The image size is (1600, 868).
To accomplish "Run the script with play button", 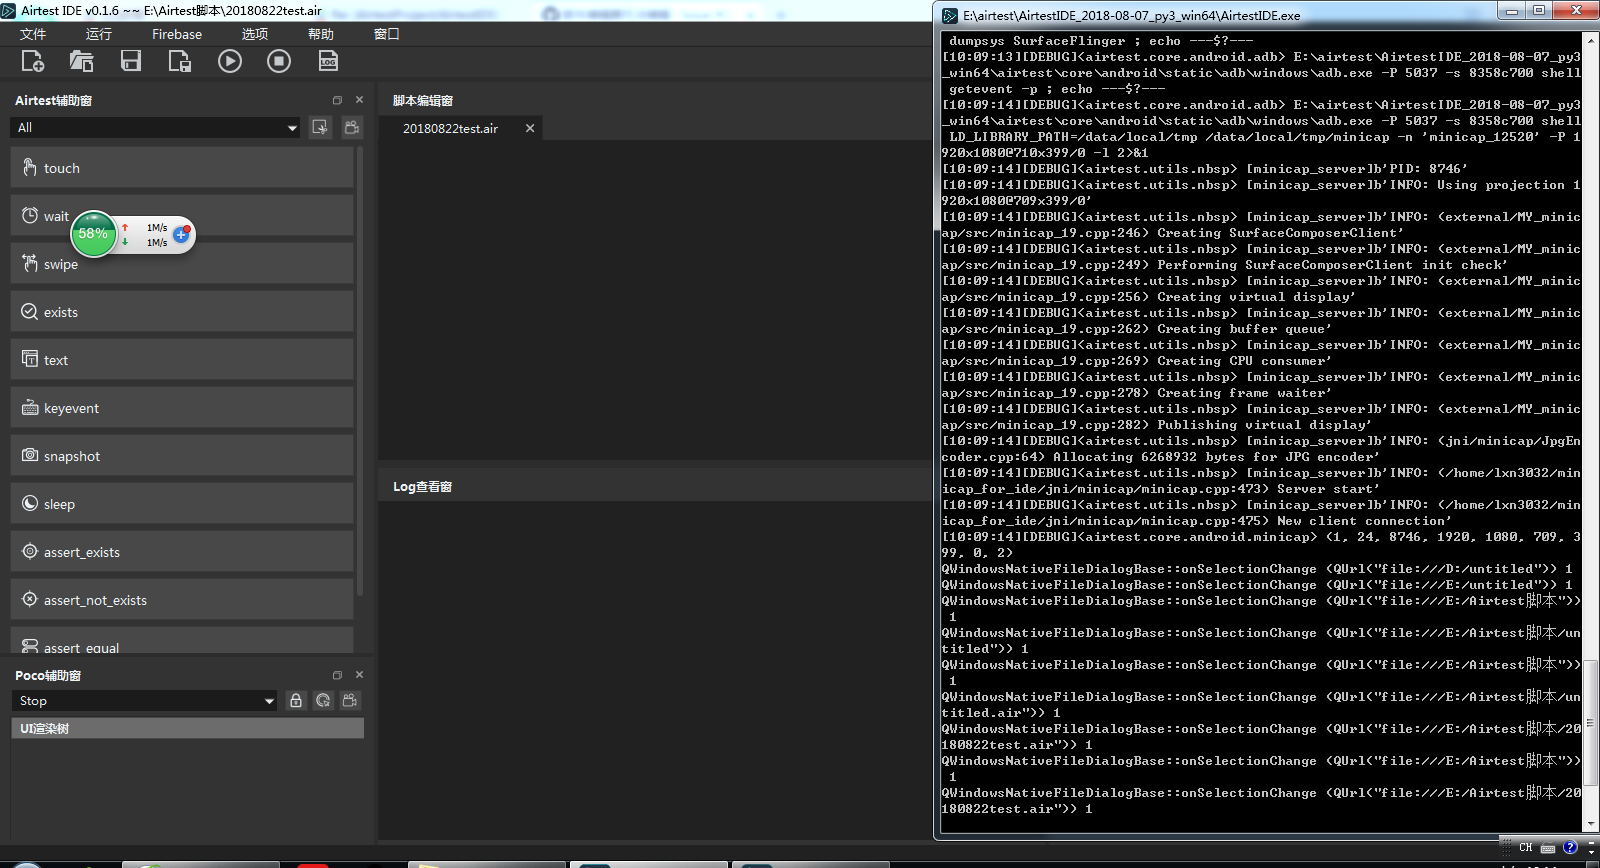I will 230,61.
